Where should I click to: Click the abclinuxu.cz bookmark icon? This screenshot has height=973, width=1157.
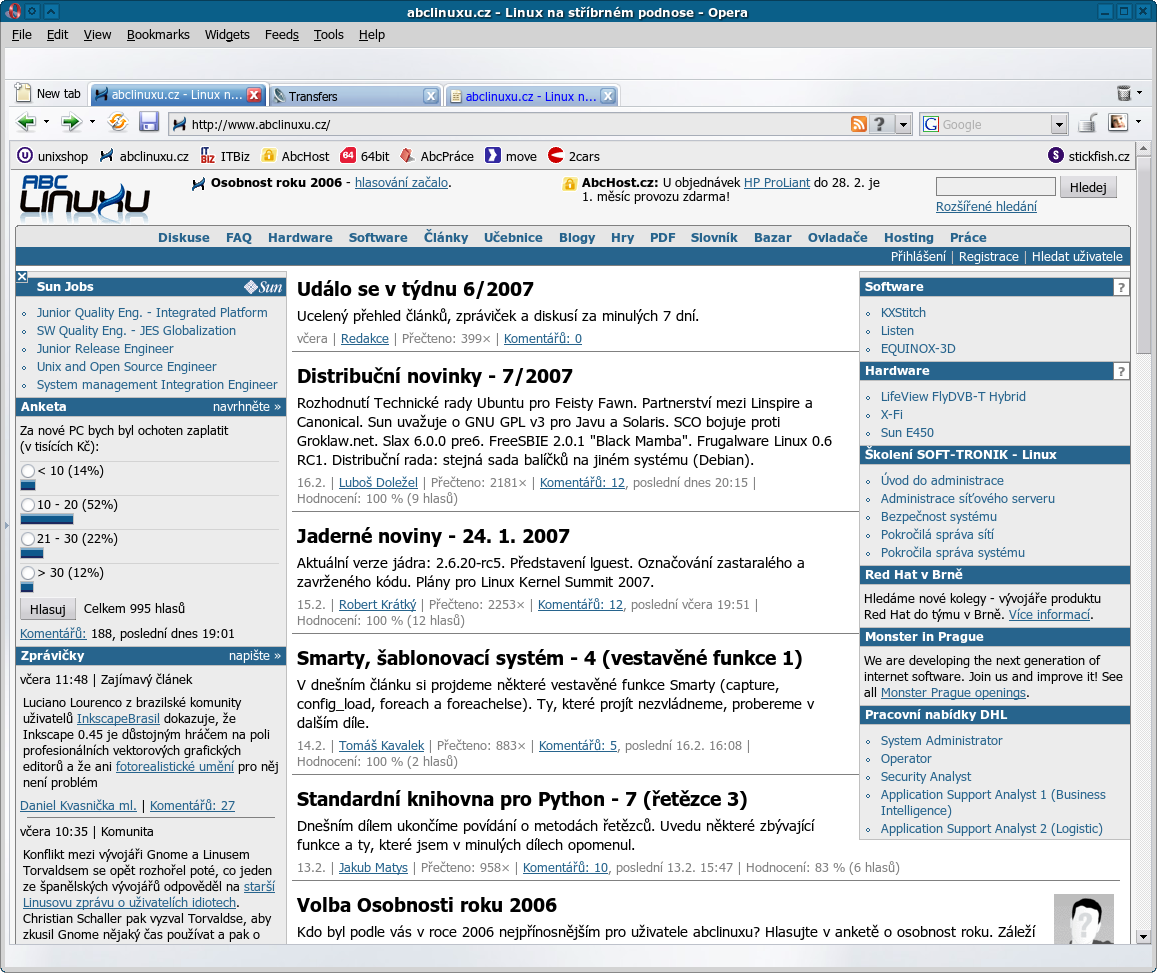pyautogui.click(x=107, y=156)
